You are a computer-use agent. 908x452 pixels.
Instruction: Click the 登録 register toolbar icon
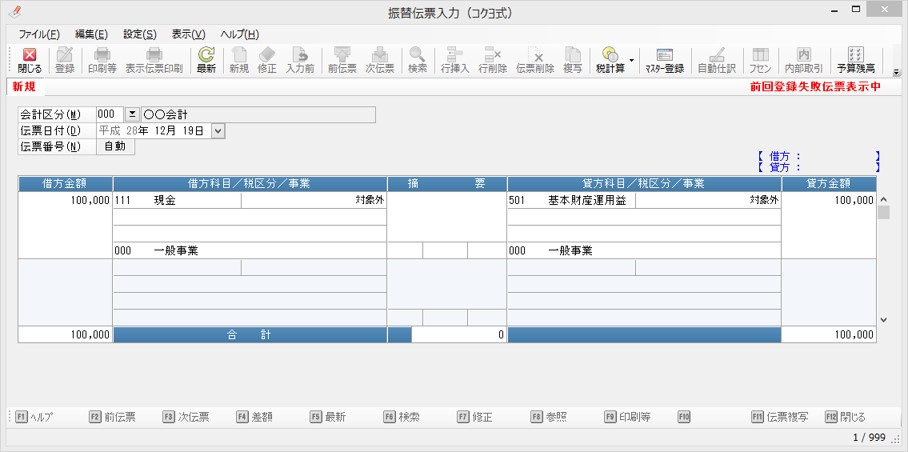65,60
